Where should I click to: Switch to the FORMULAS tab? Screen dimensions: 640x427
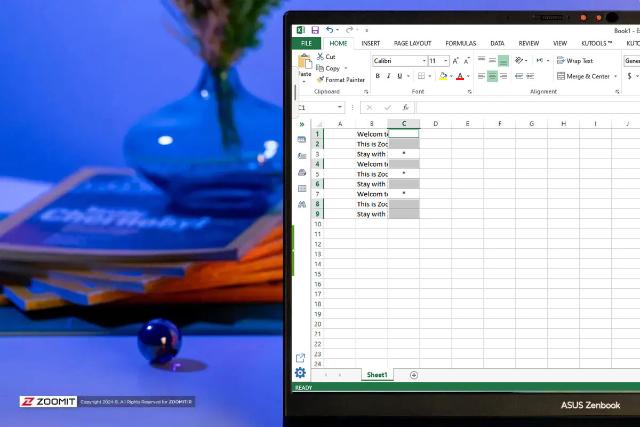click(461, 43)
